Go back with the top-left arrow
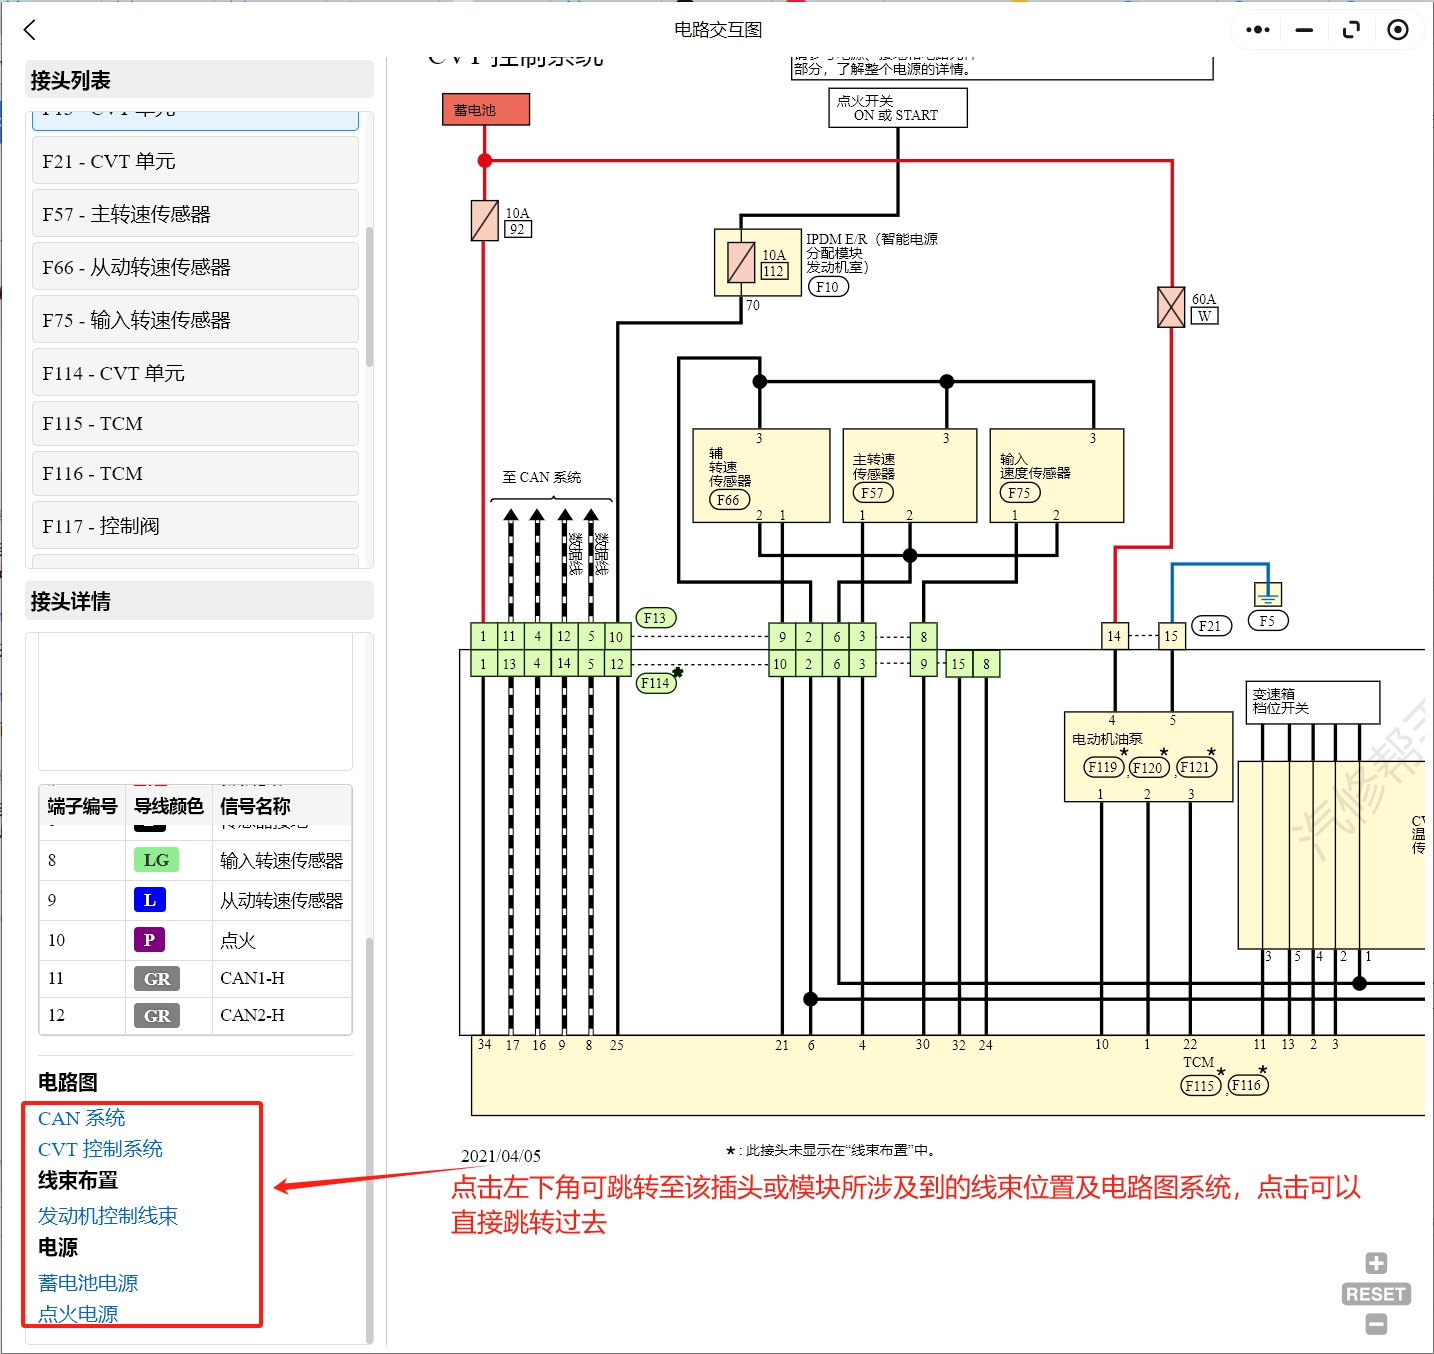The width and height of the screenshot is (1434, 1354). pos(30,29)
